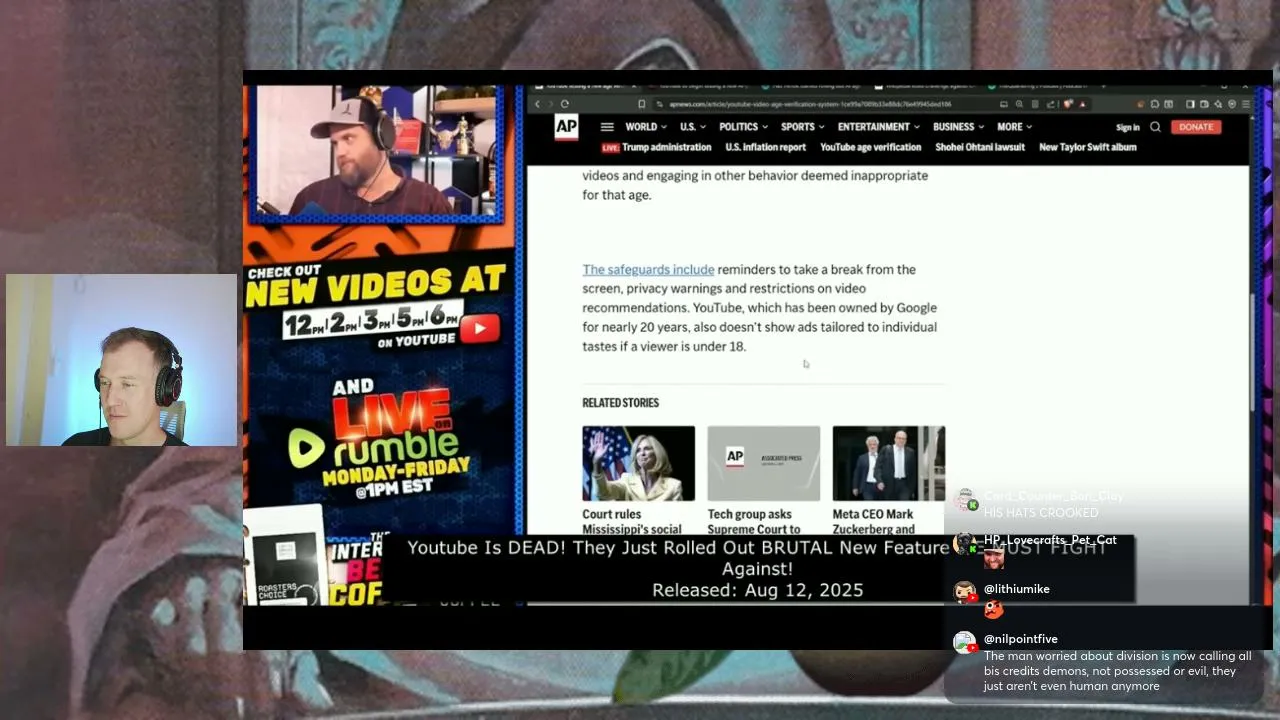This screenshot has width=1280, height=720.
Task: Click the red DONATE button
Action: click(1195, 127)
